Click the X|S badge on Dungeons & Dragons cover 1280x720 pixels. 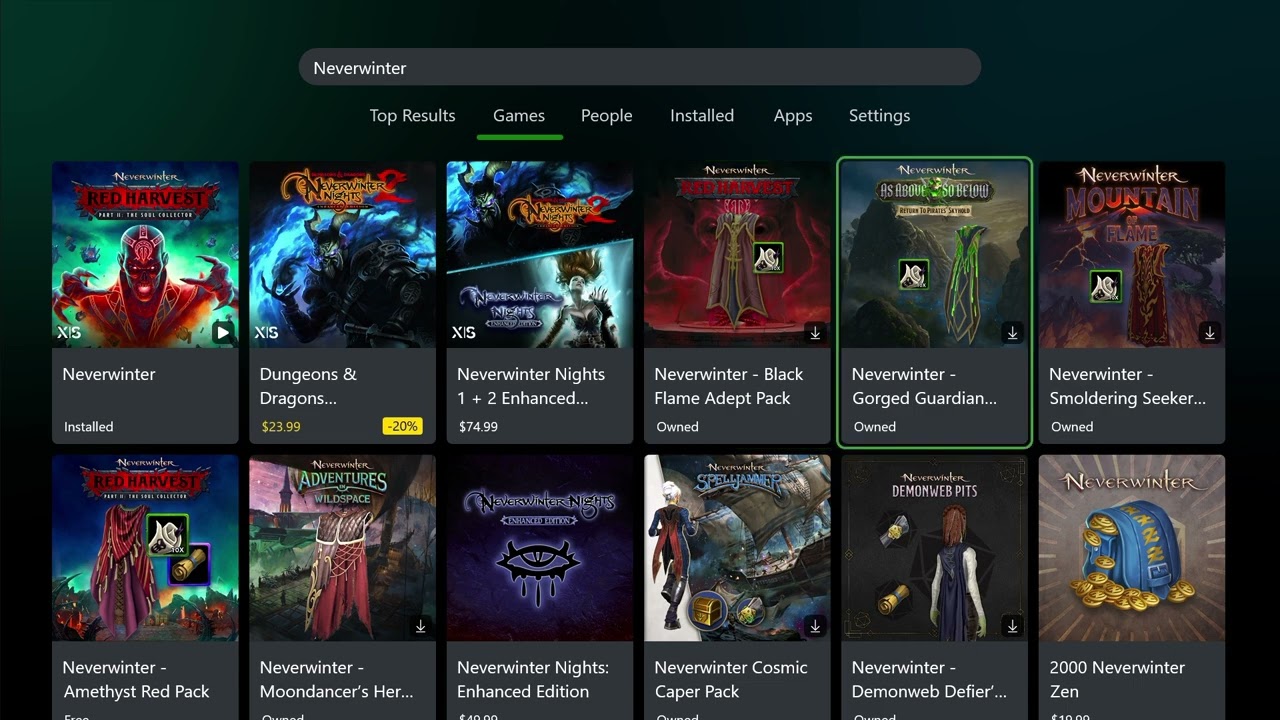[266, 332]
